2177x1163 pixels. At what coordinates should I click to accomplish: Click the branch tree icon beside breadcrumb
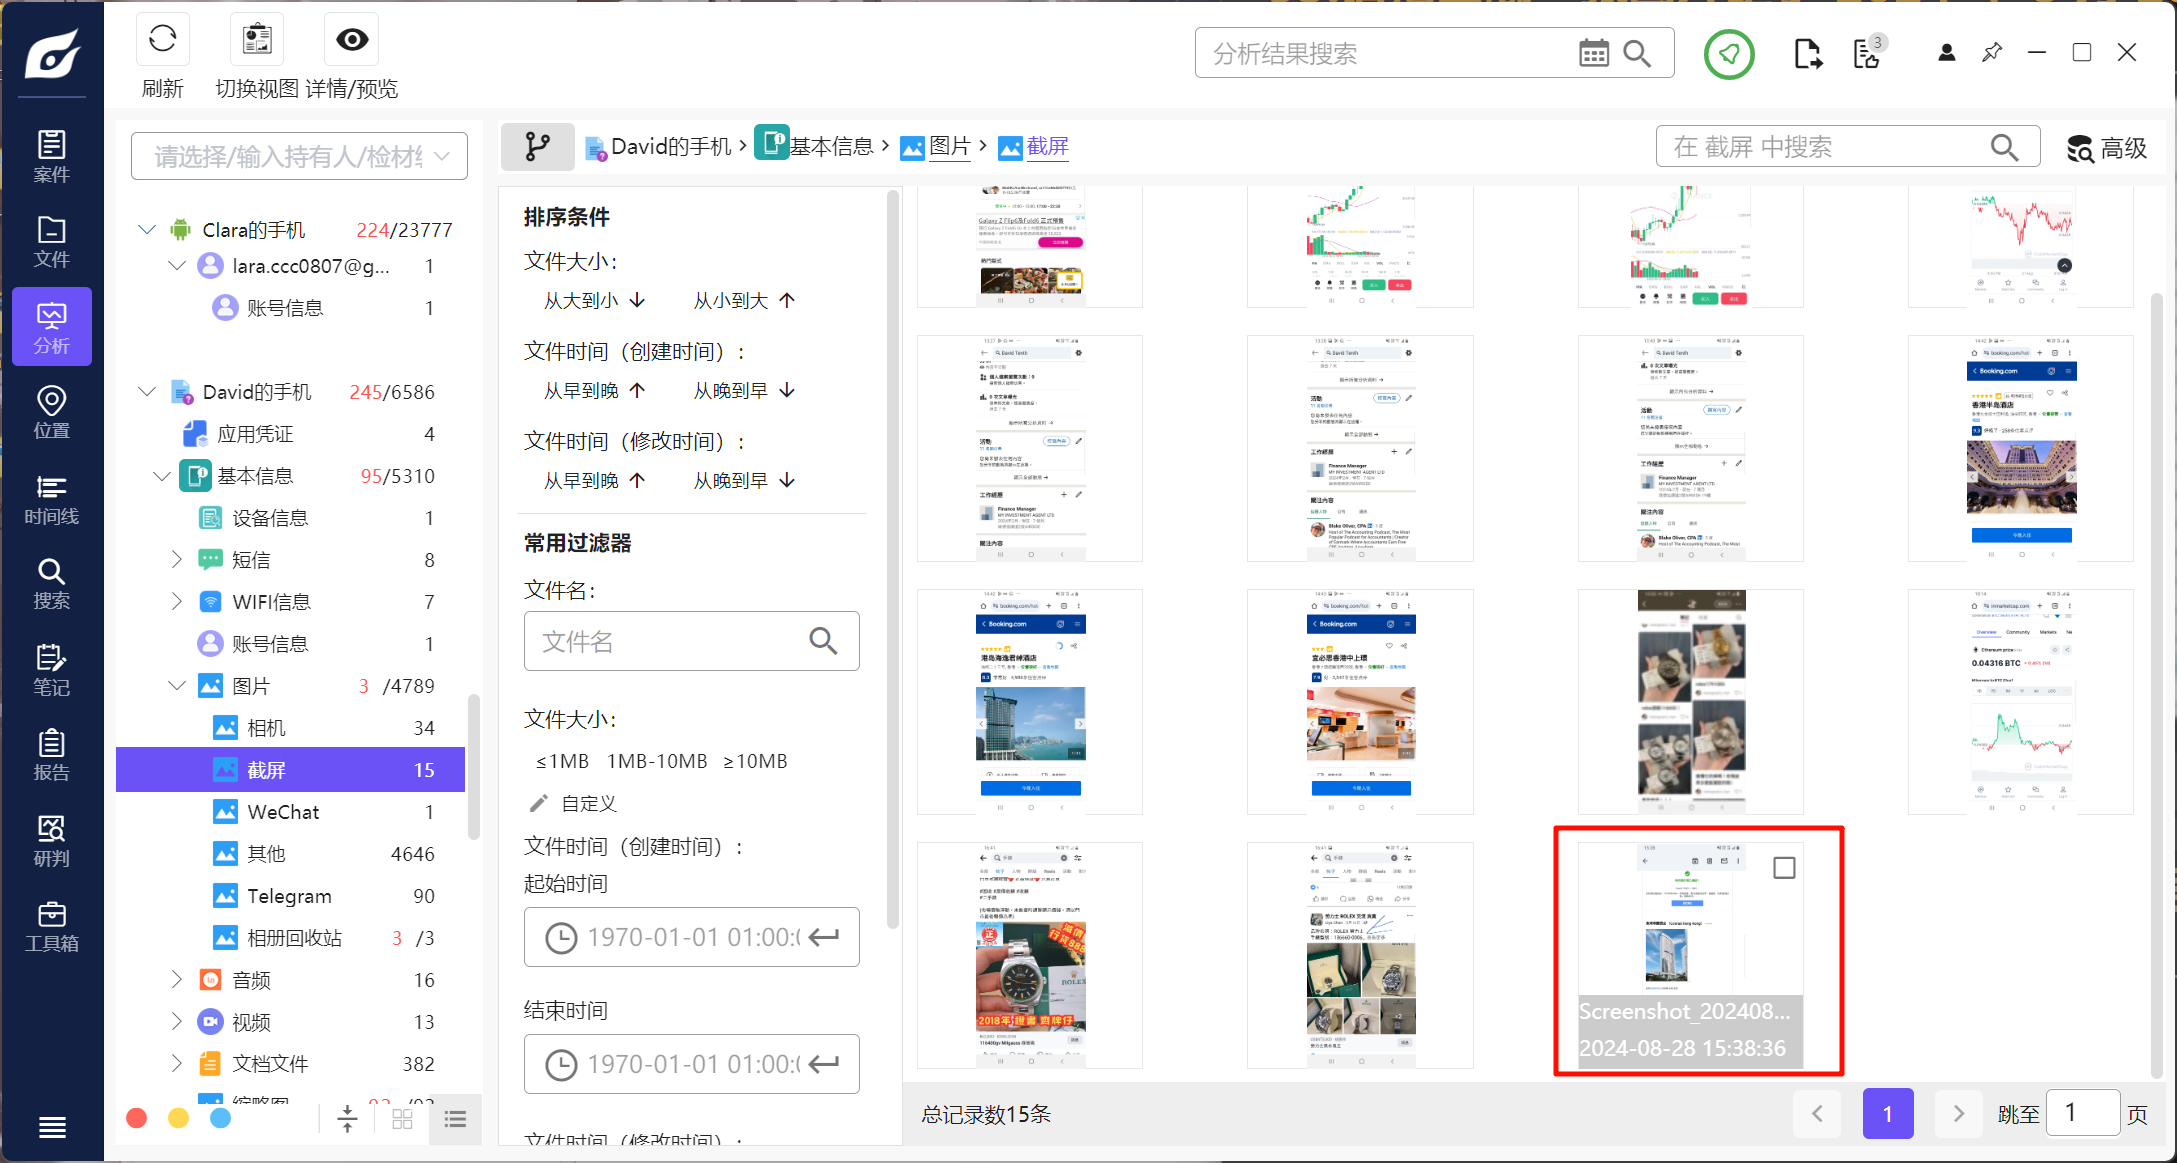pos(537,147)
